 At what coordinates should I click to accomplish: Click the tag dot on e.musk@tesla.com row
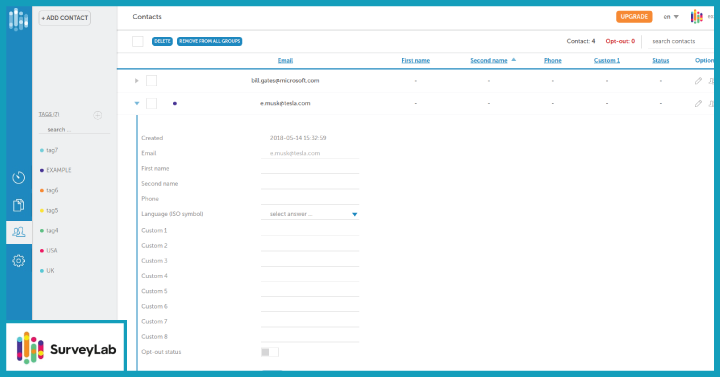pyautogui.click(x=174, y=103)
